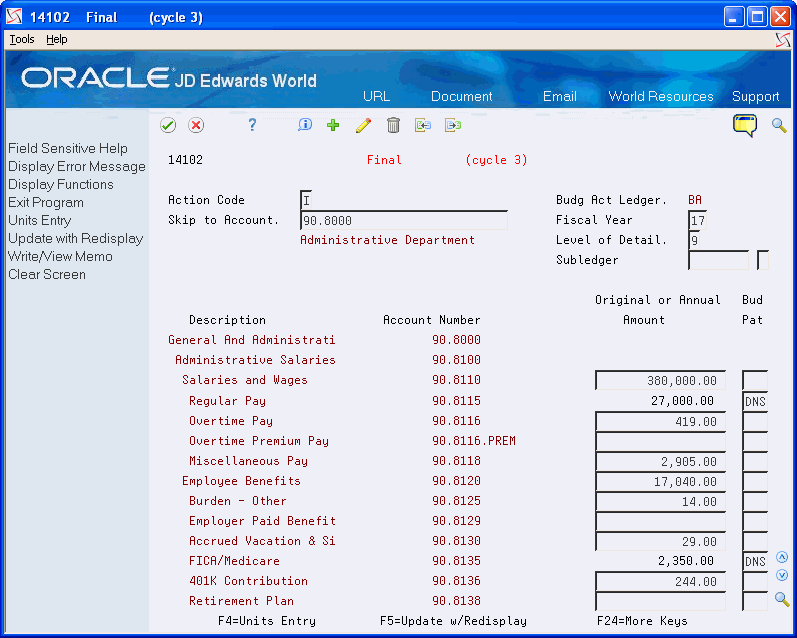Click Clear Screen link
Screen dimensions: 797x638
tap(47, 275)
